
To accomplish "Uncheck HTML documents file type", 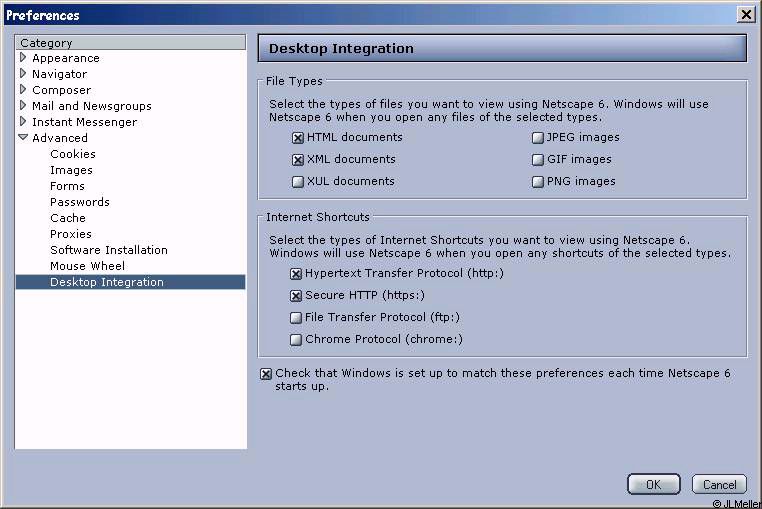I will [298, 138].
